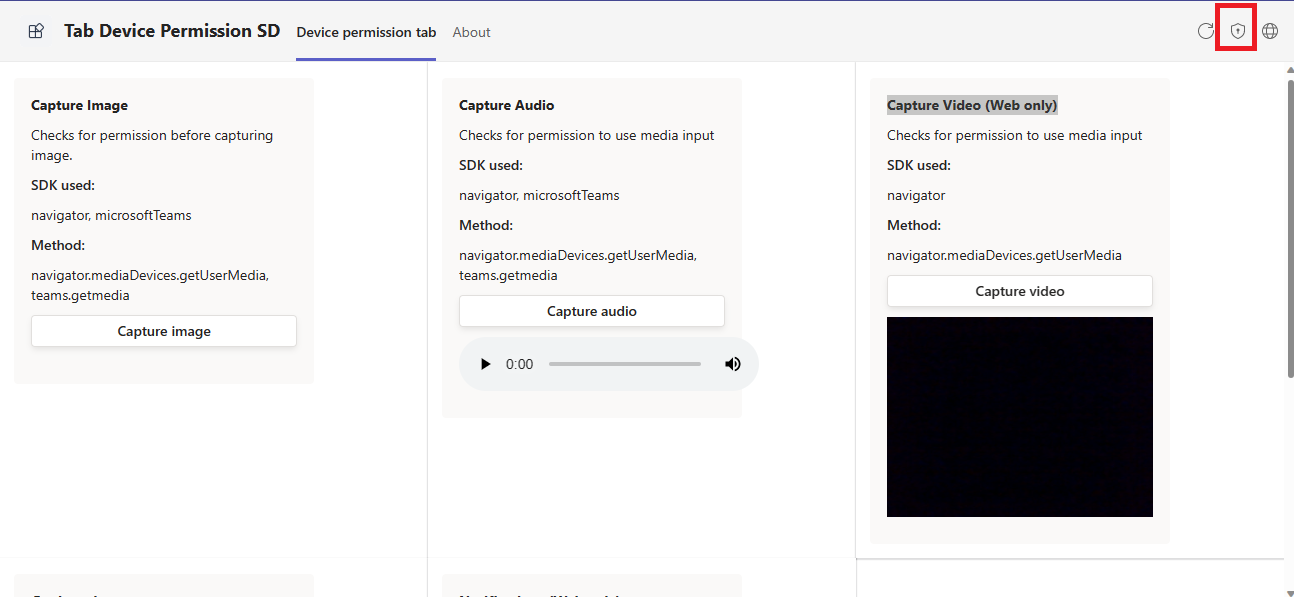
Task: Switch to the About tab
Action: click(471, 32)
